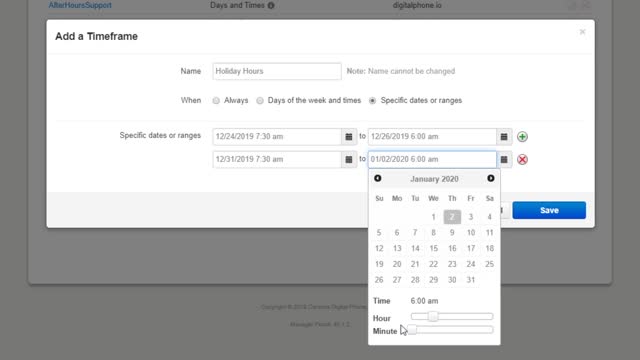Image resolution: width=640 pixels, height=360 pixels.
Task: Select January 7 in the calendar
Action: pos(415,233)
